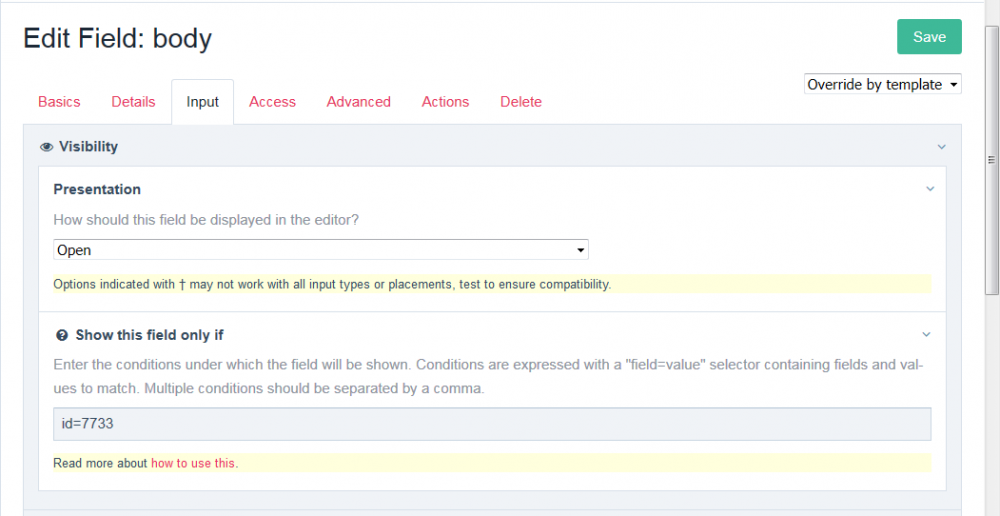Screen dimensions: 1000x516
Task: Go to the Advanced tab
Action: coord(358,102)
